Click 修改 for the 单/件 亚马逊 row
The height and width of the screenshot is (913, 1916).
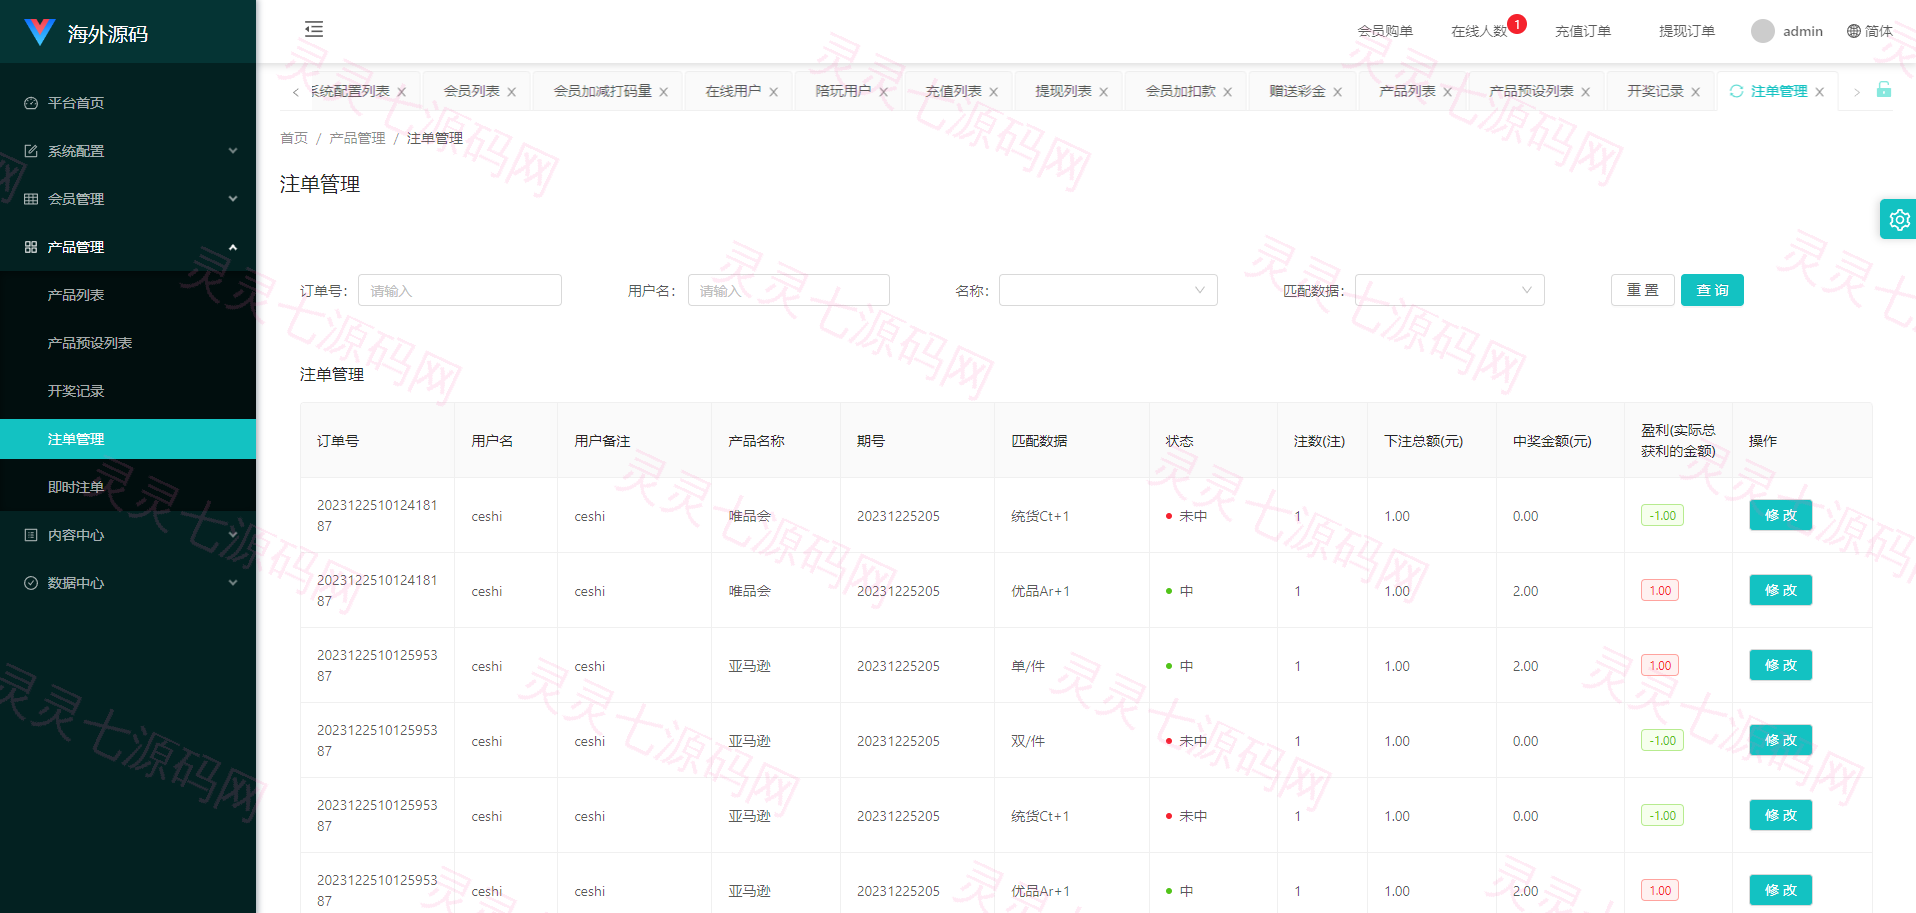pos(1780,665)
